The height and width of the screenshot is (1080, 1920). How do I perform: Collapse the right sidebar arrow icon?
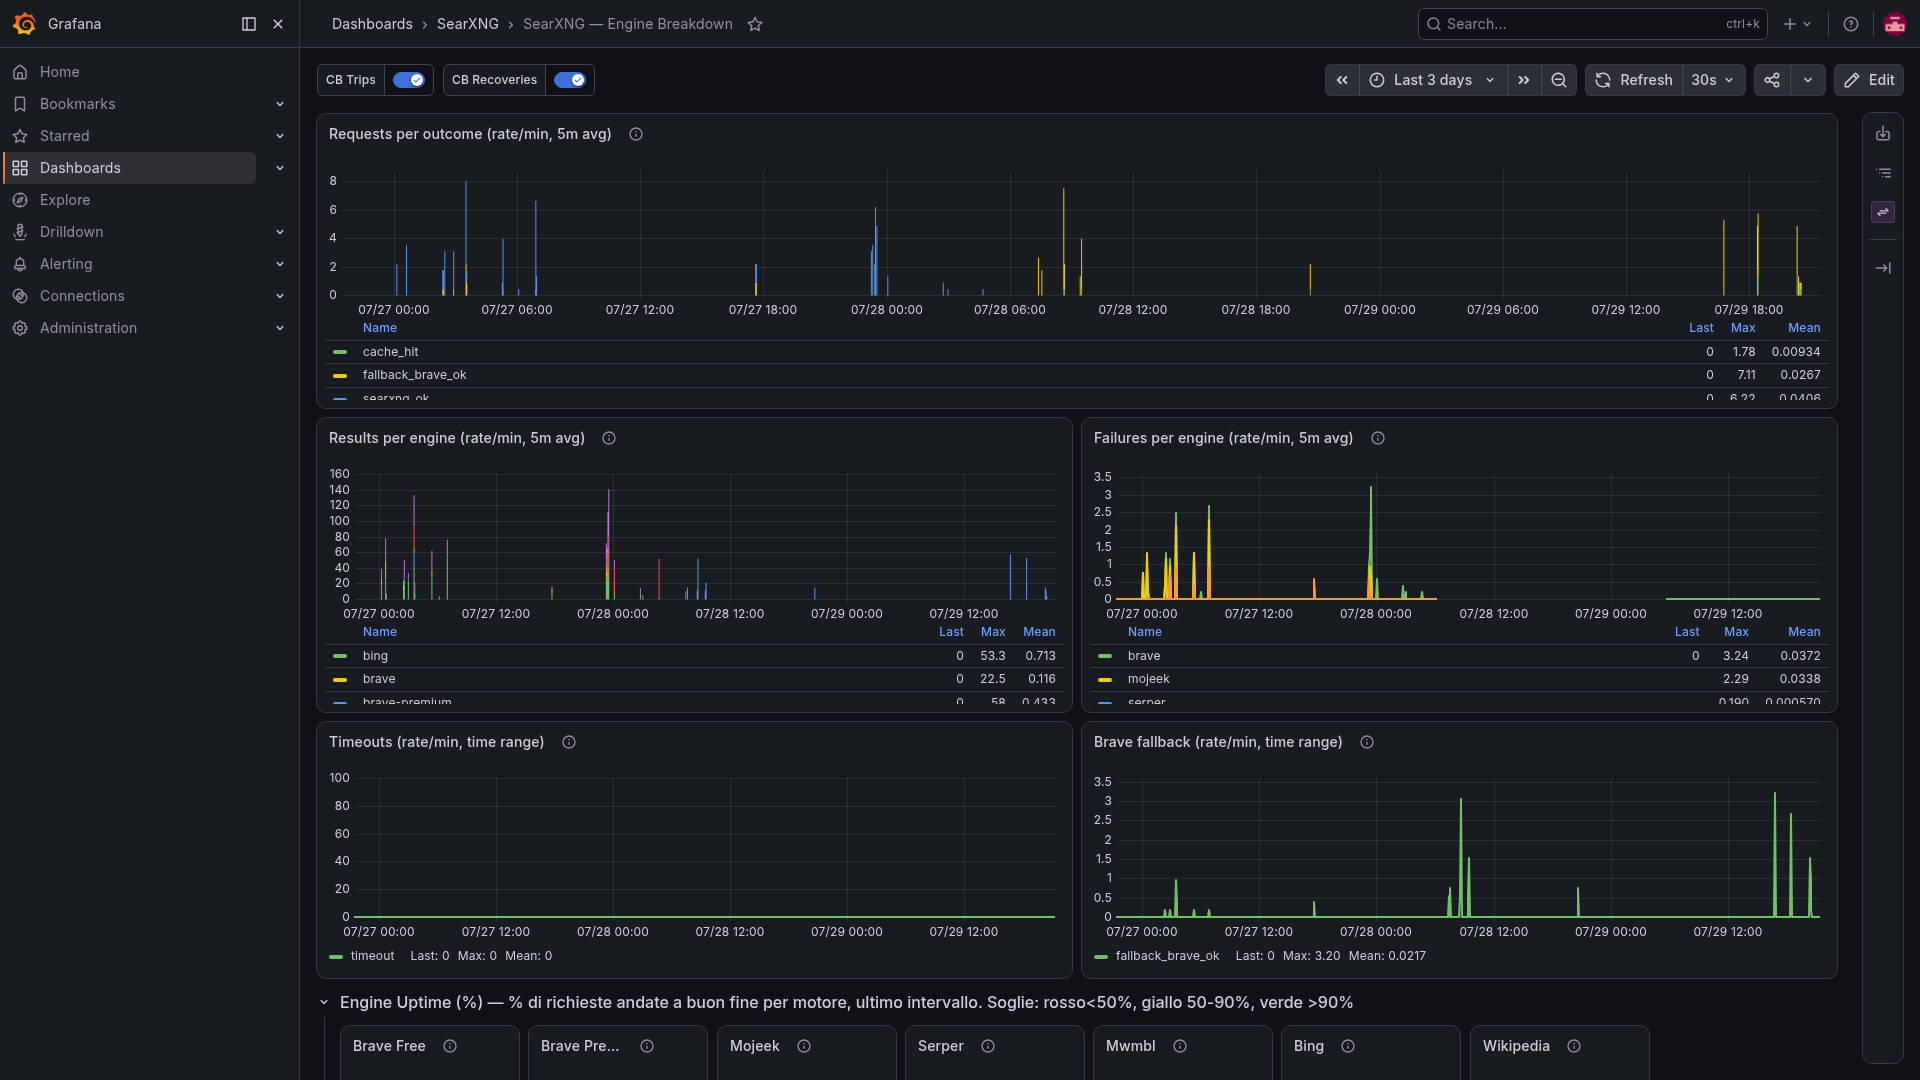(x=1883, y=268)
